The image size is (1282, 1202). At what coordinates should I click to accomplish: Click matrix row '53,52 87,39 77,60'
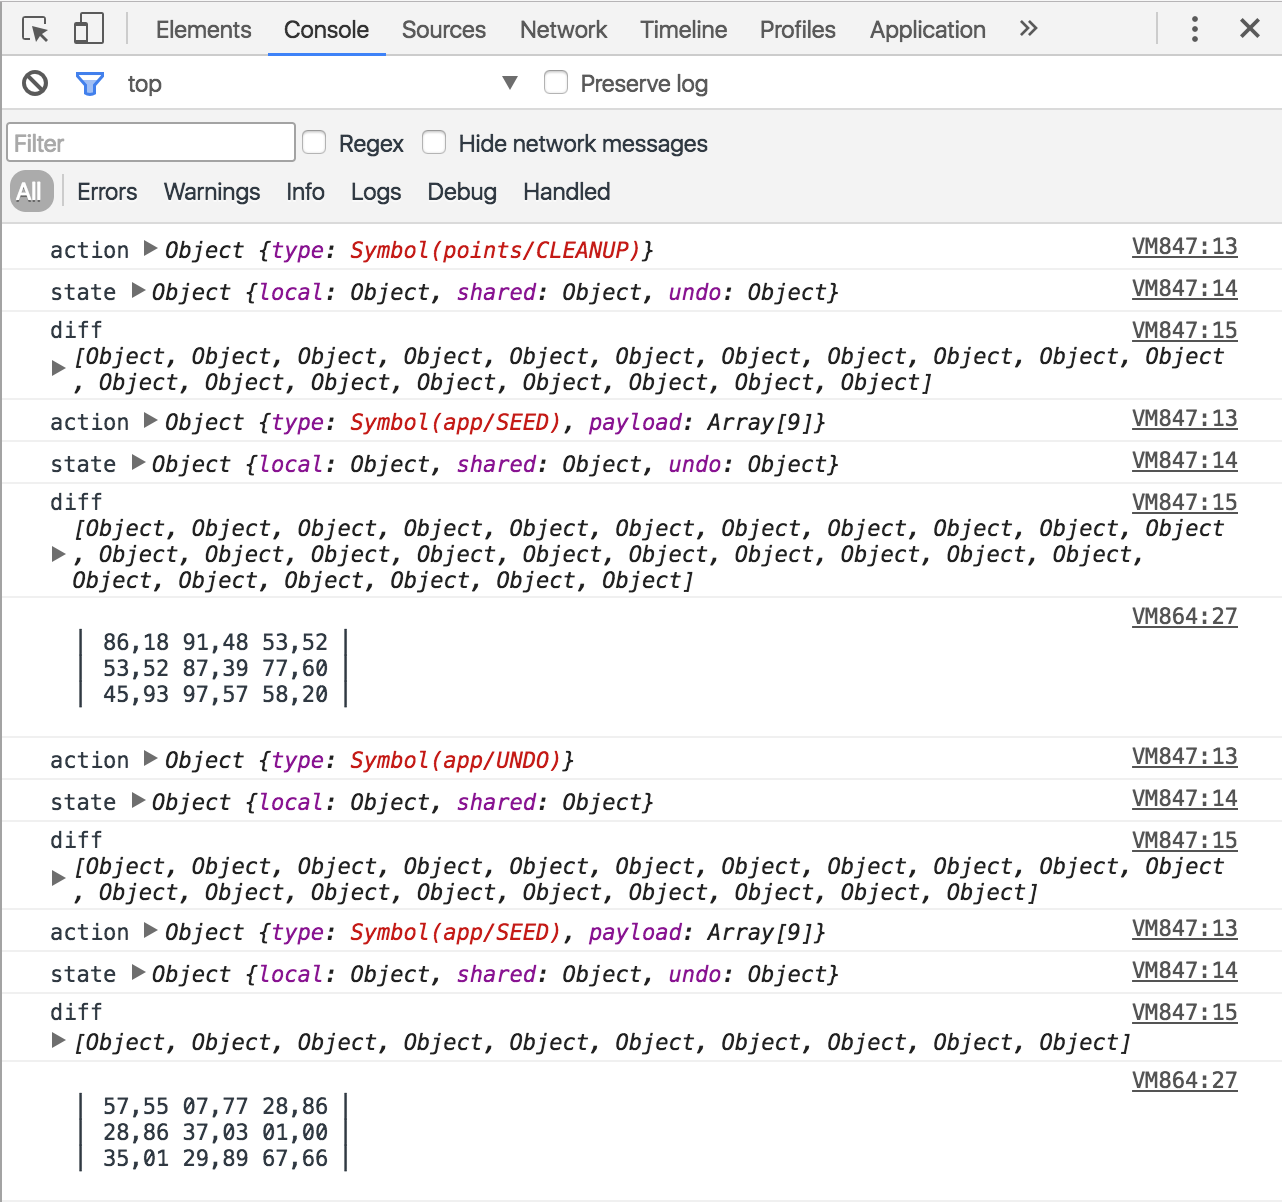click(215, 668)
